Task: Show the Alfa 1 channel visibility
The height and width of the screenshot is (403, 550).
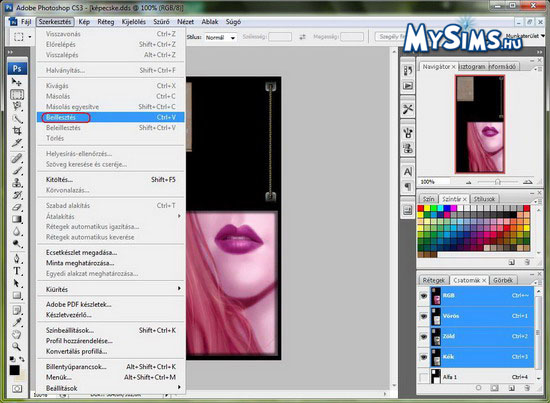Action: tap(424, 377)
